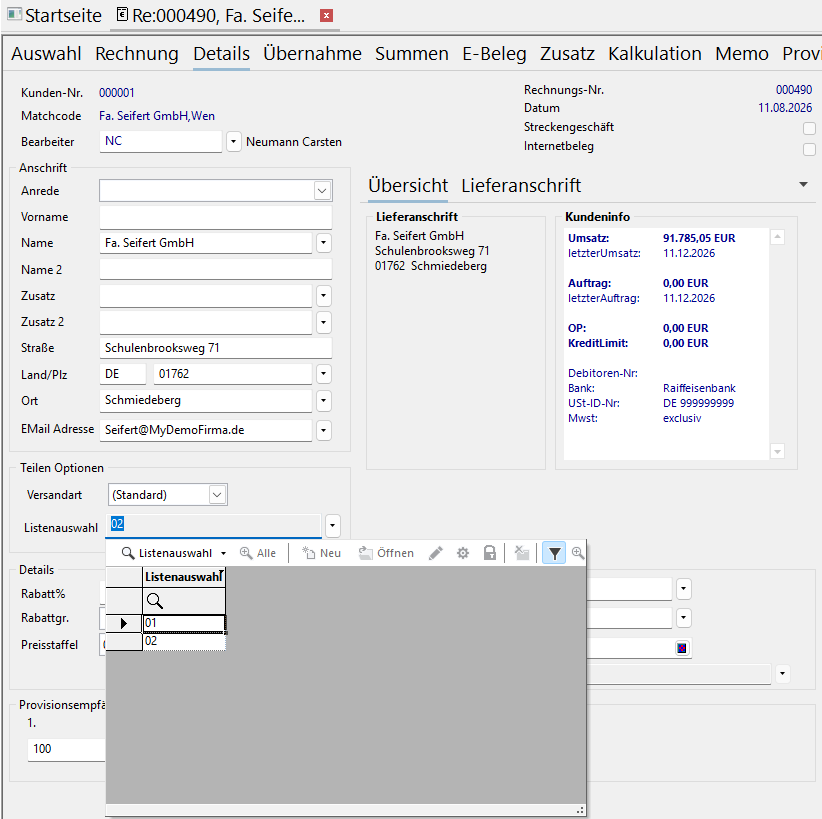The width and height of the screenshot is (822, 819).
Task: Open the Startseite tab
Action: pyautogui.click(x=55, y=16)
